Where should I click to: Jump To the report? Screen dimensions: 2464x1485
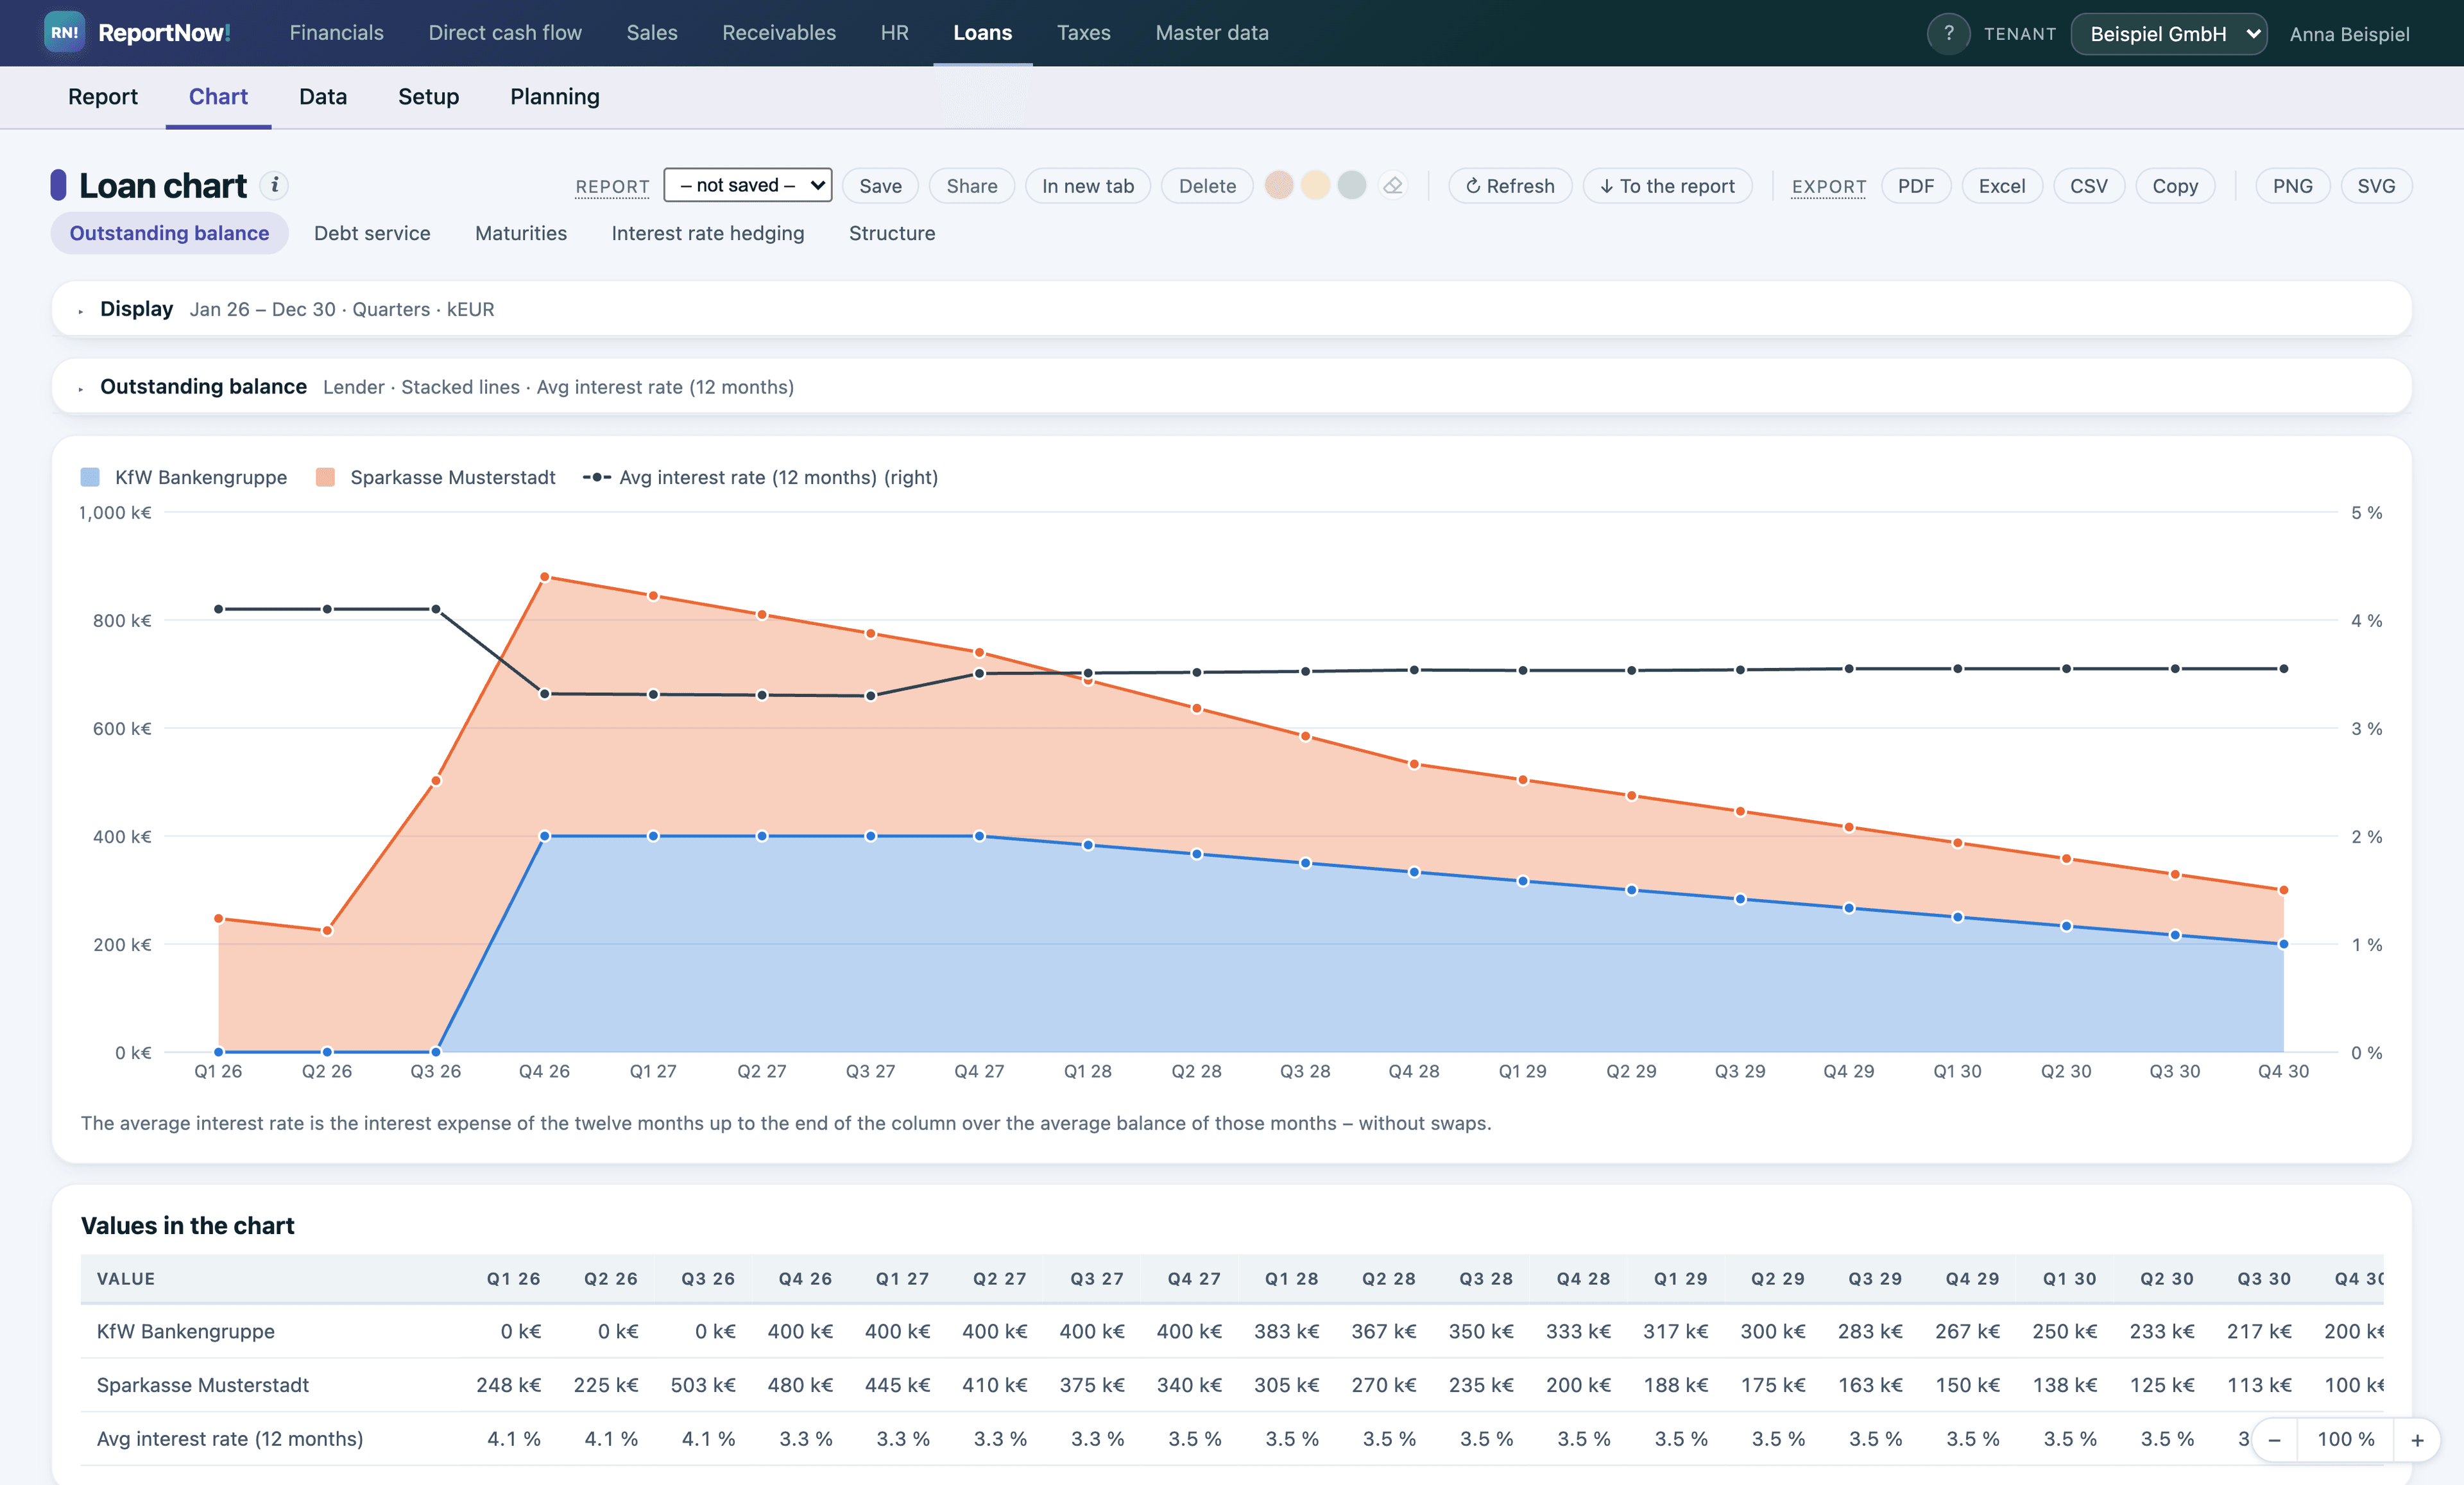click(x=1667, y=186)
